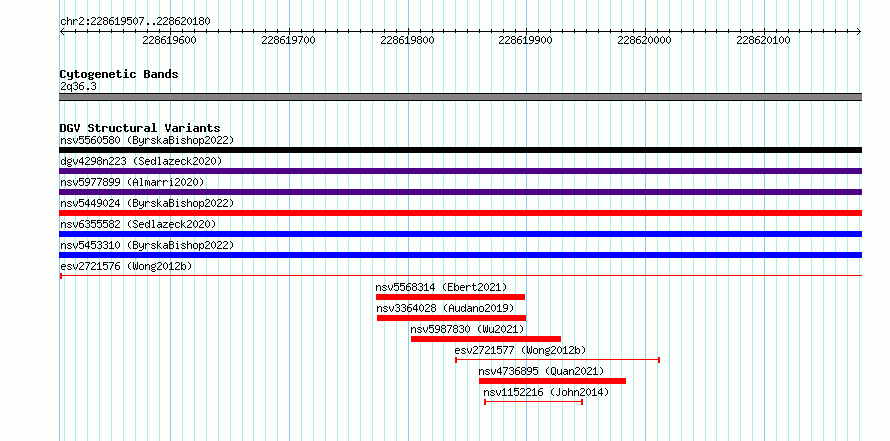The height and width of the screenshot is (441, 890).
Task: Open dgv4298n223 (Sedlazeck2020) variant label
Action: tap(141, 161)
